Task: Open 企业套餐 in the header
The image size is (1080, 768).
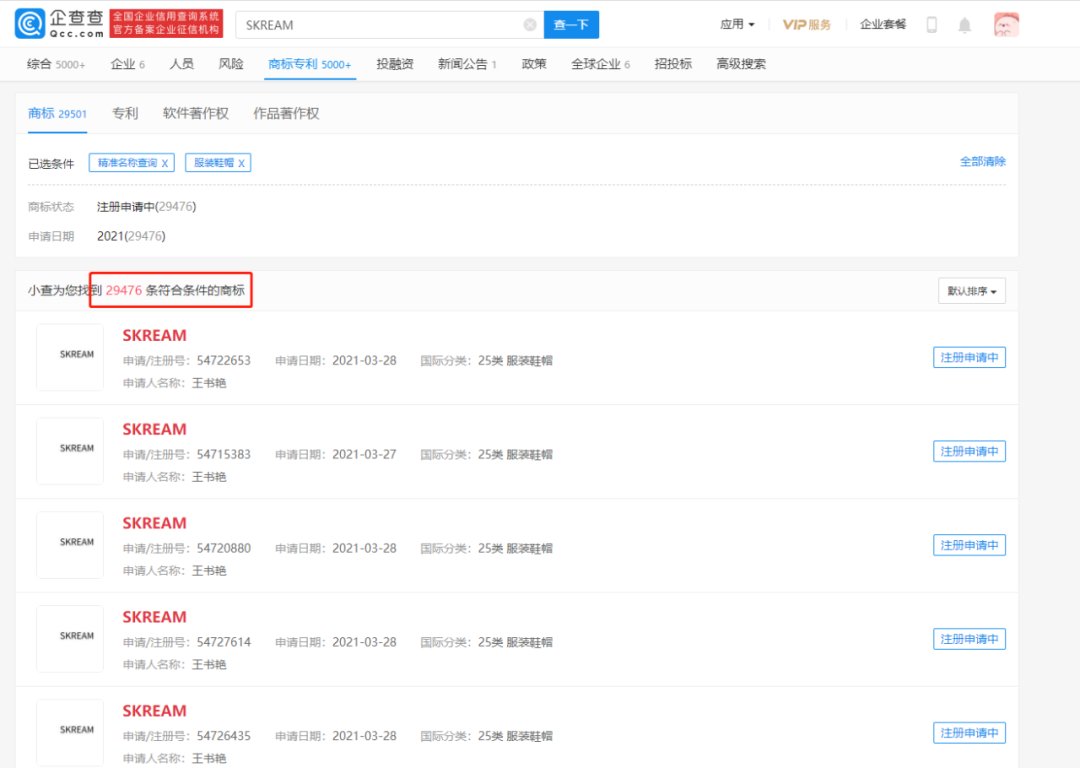Action: coord(884,24)
